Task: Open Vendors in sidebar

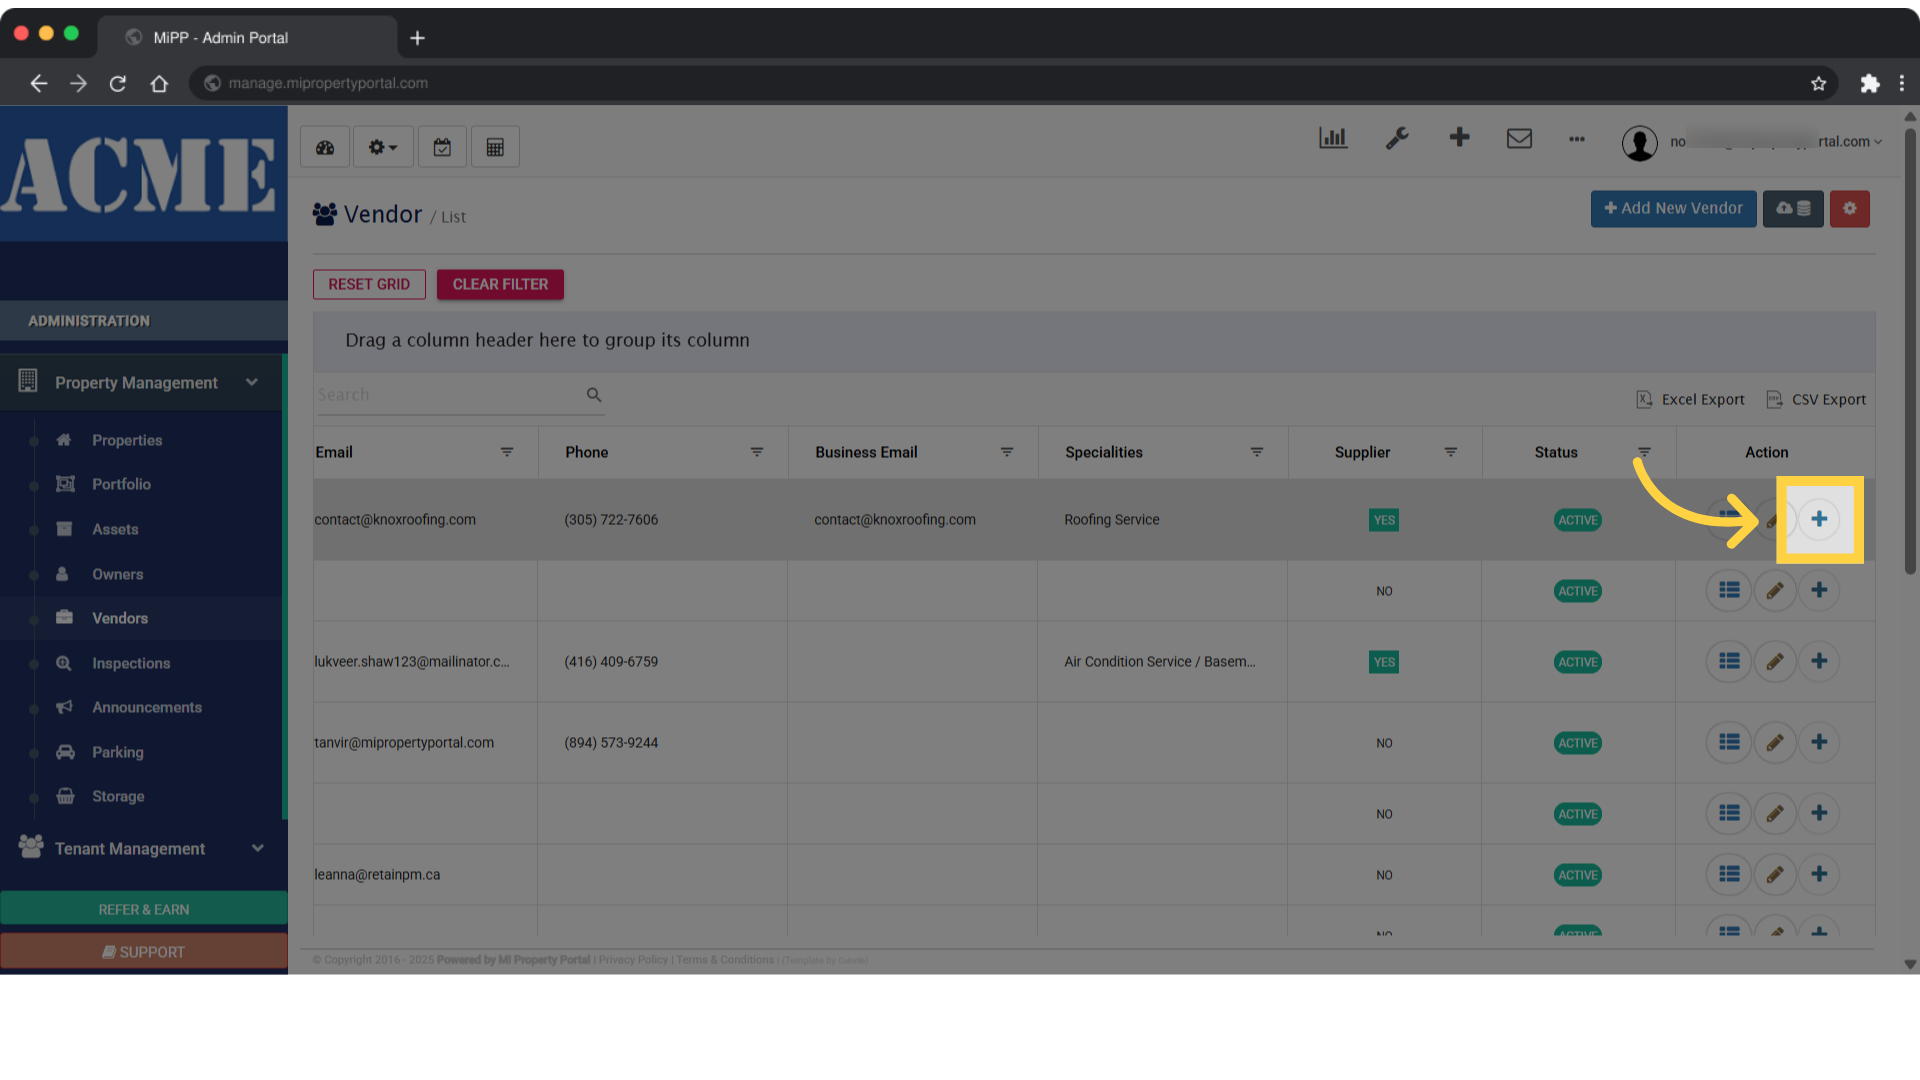Action: point(120,618)
